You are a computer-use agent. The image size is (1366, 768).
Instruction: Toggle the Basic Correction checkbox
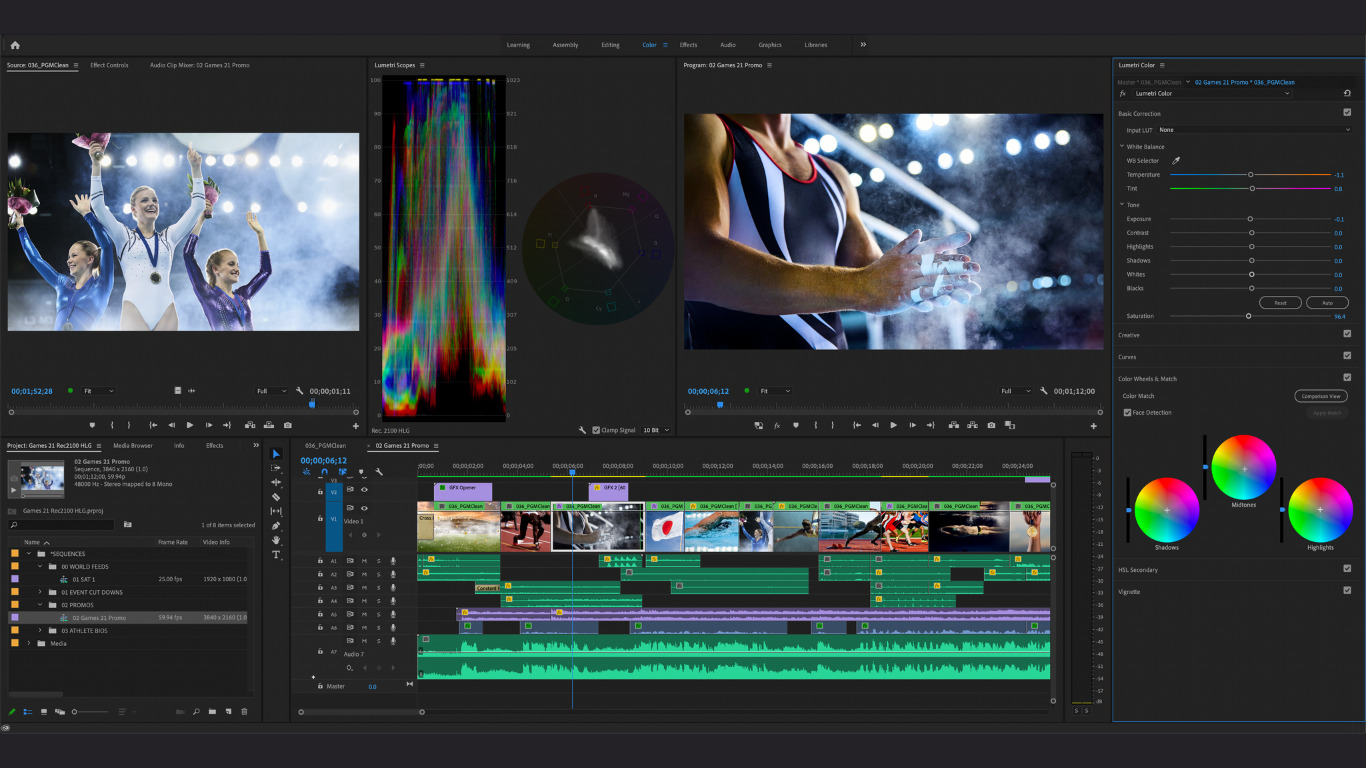[x=1347, y=113]
